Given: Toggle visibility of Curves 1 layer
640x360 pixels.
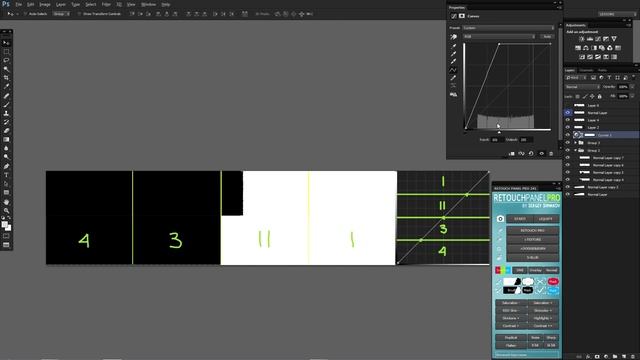Looking at the screenshot, I should (x=567, y=135).
